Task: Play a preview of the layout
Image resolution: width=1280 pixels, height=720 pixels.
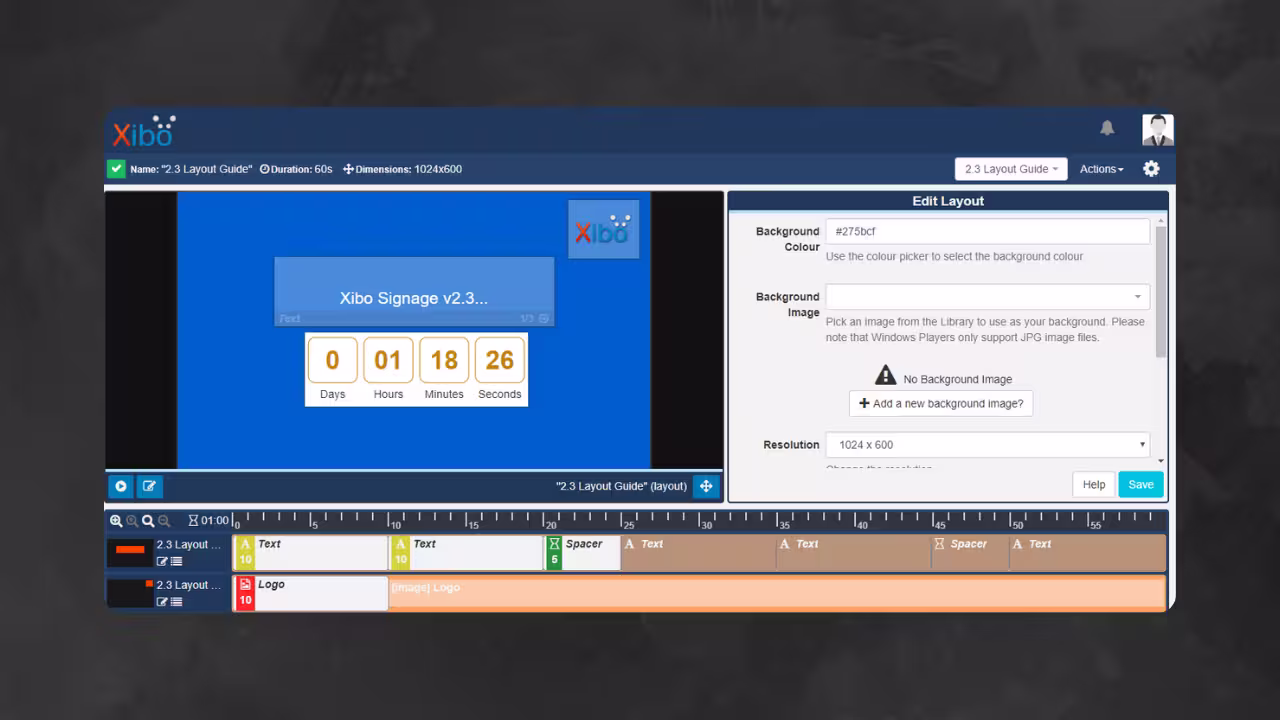Action: [120, 486]
